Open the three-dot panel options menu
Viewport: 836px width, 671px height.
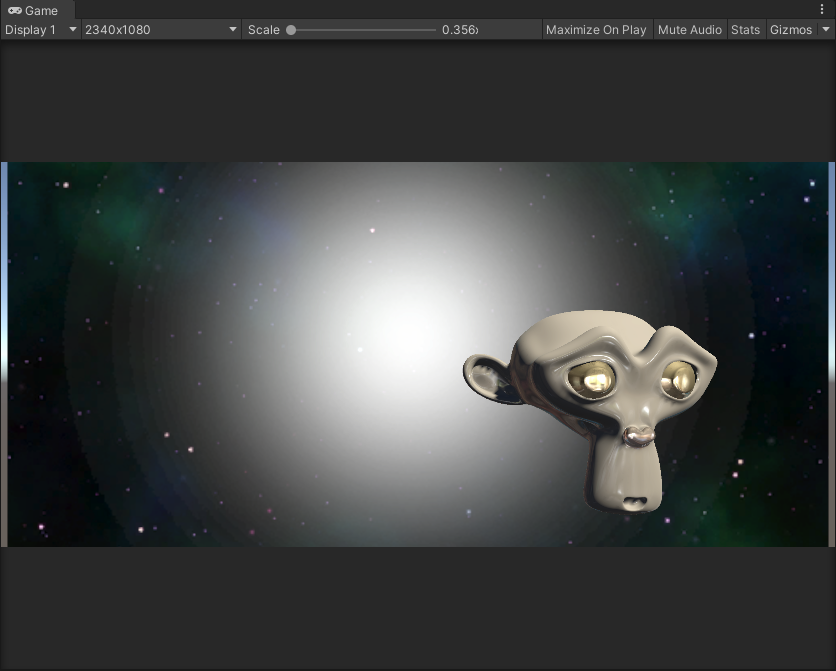point(822,10)
